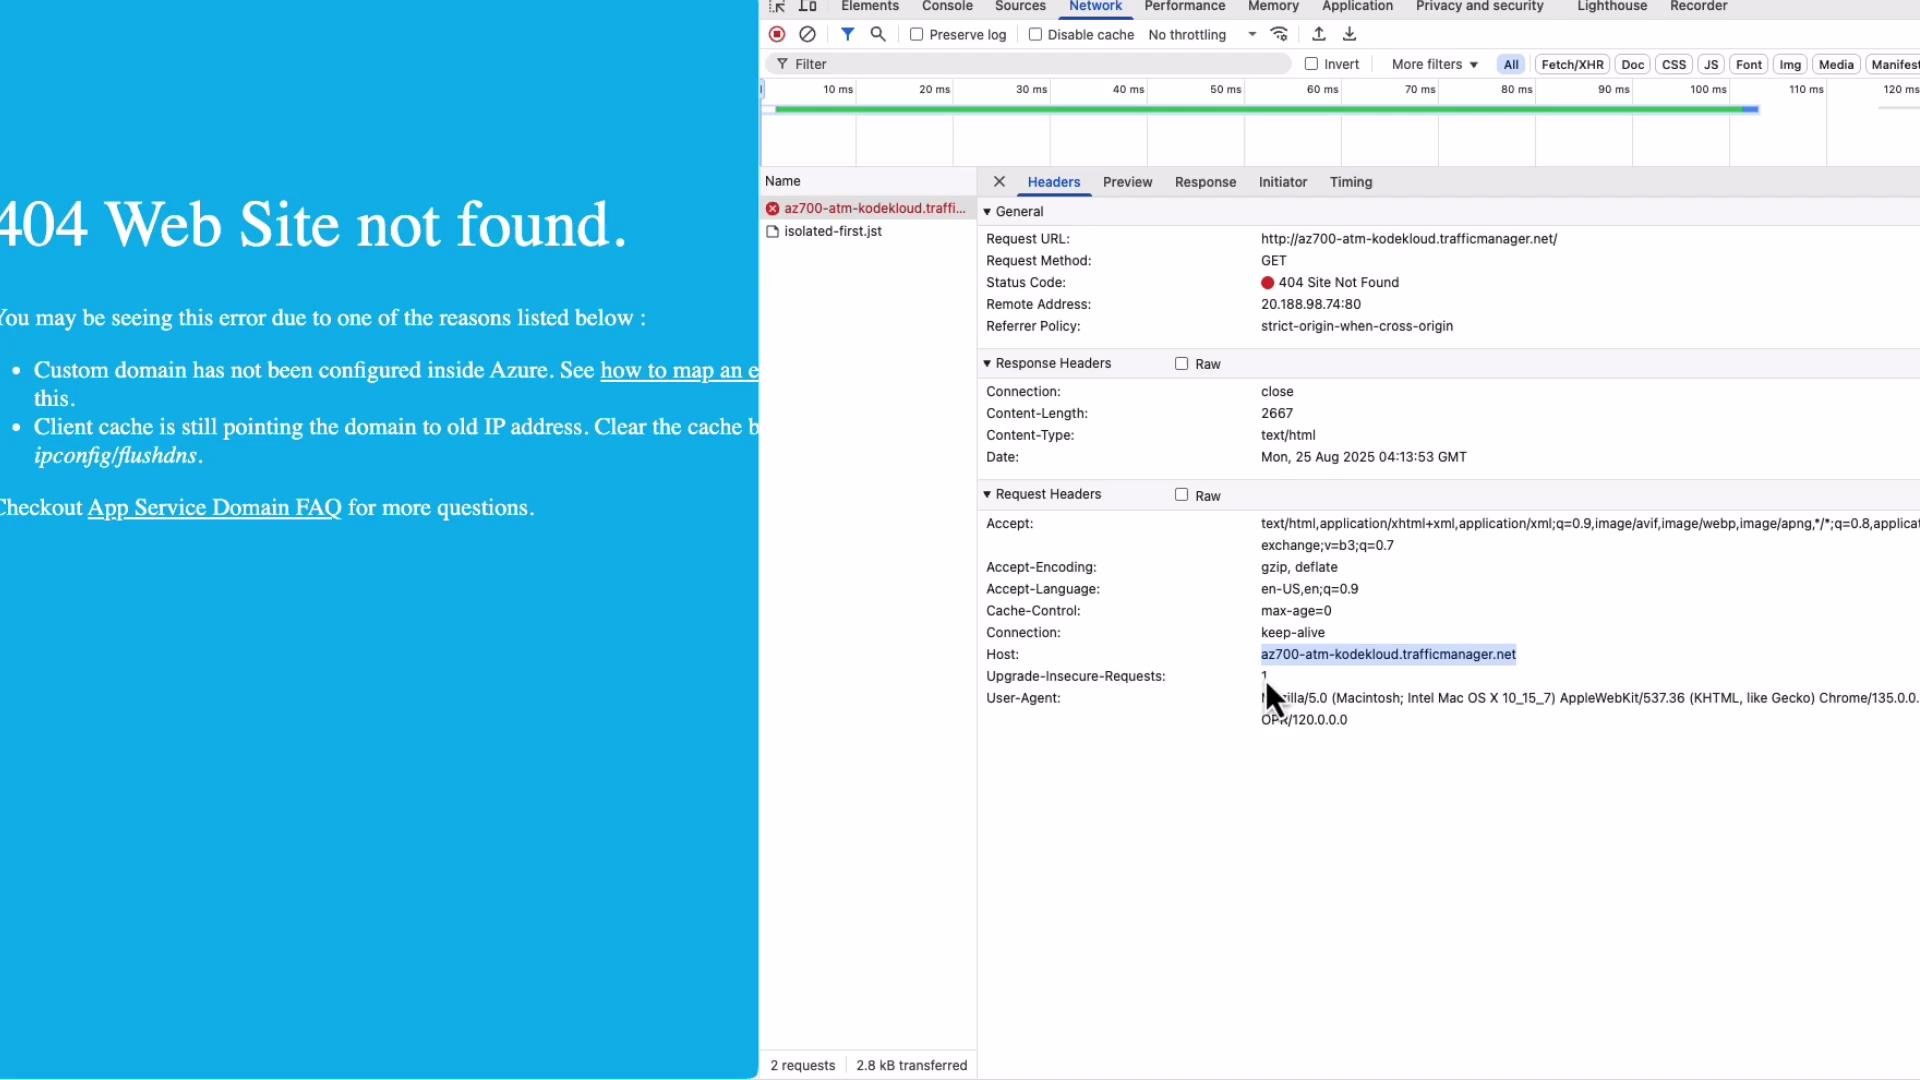This screenshot has width=1920, height=1080.
Task: Open the how to map link
Action: click(679, 371)
